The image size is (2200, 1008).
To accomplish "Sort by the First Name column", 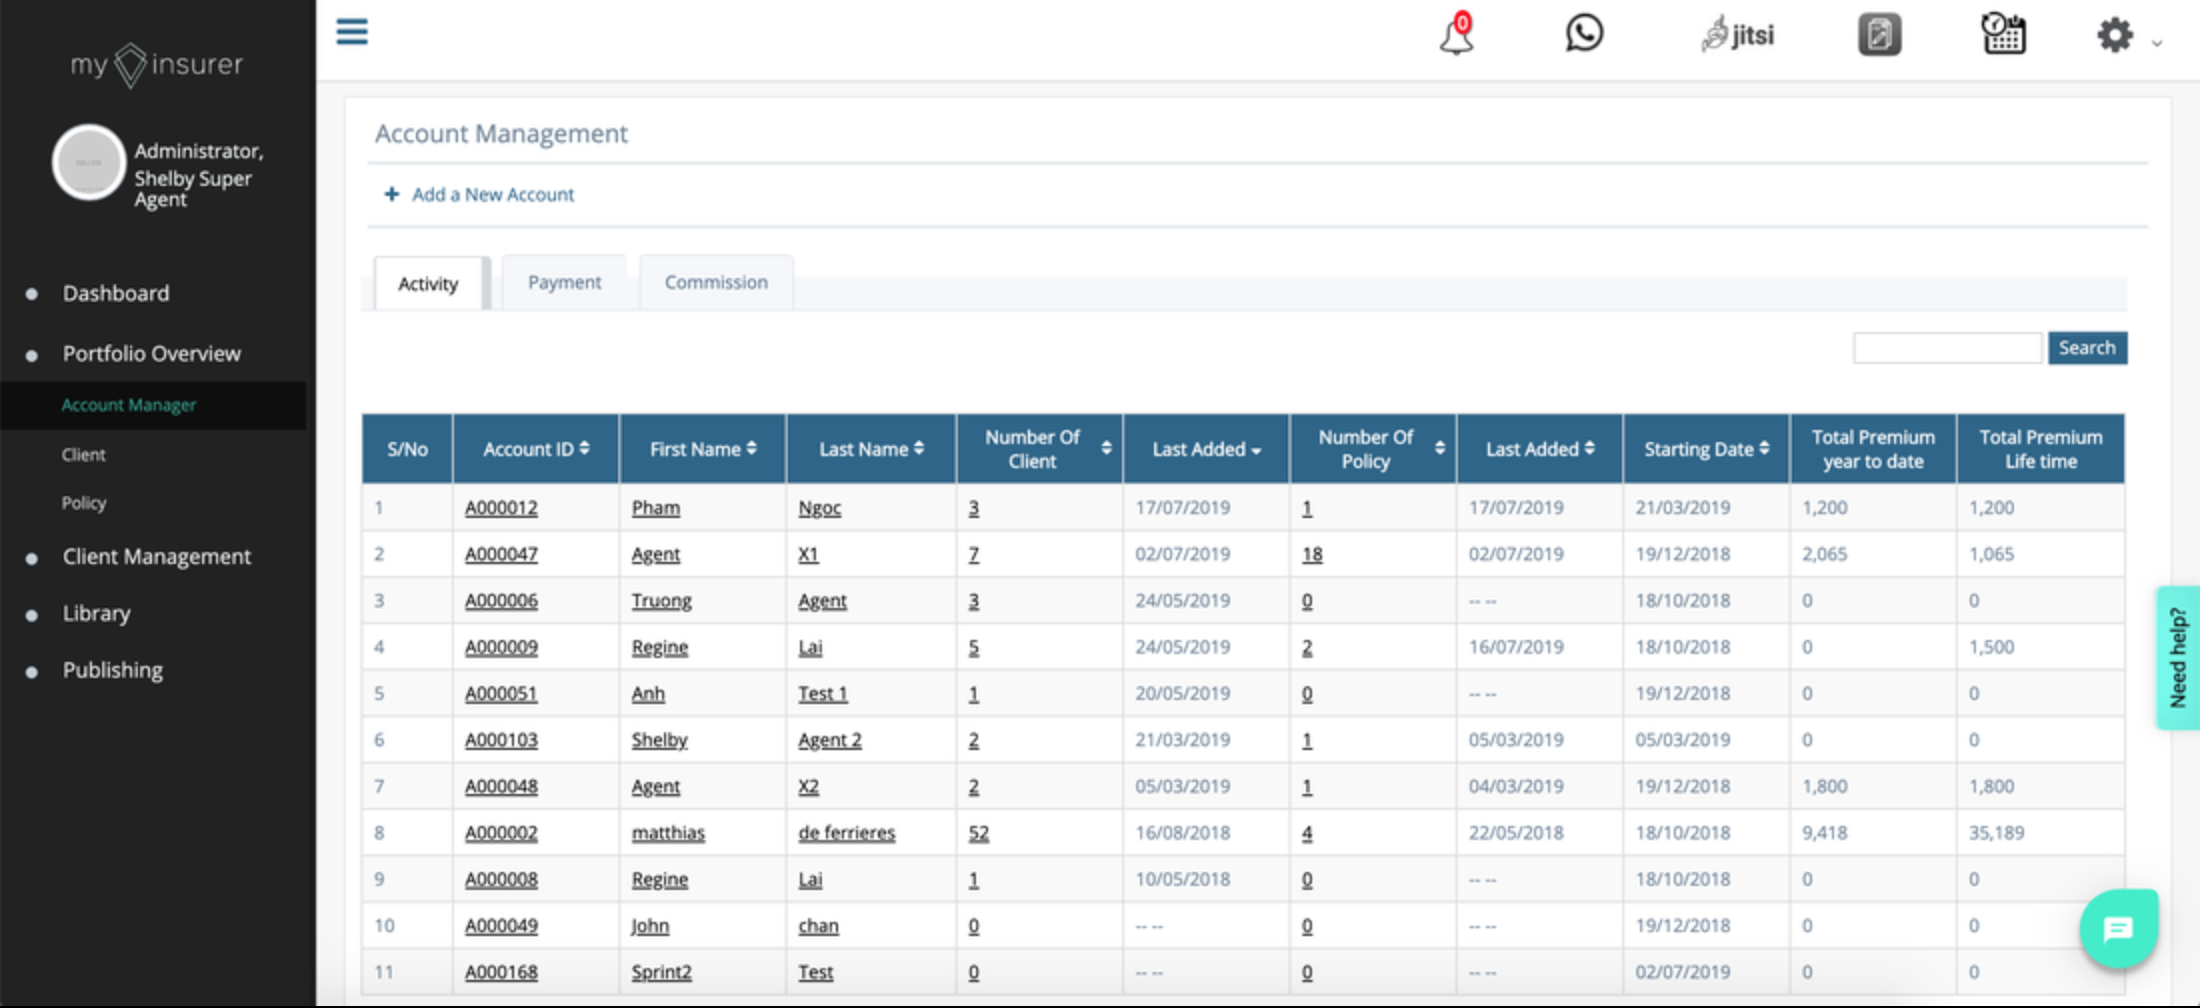I will [703, 449].
